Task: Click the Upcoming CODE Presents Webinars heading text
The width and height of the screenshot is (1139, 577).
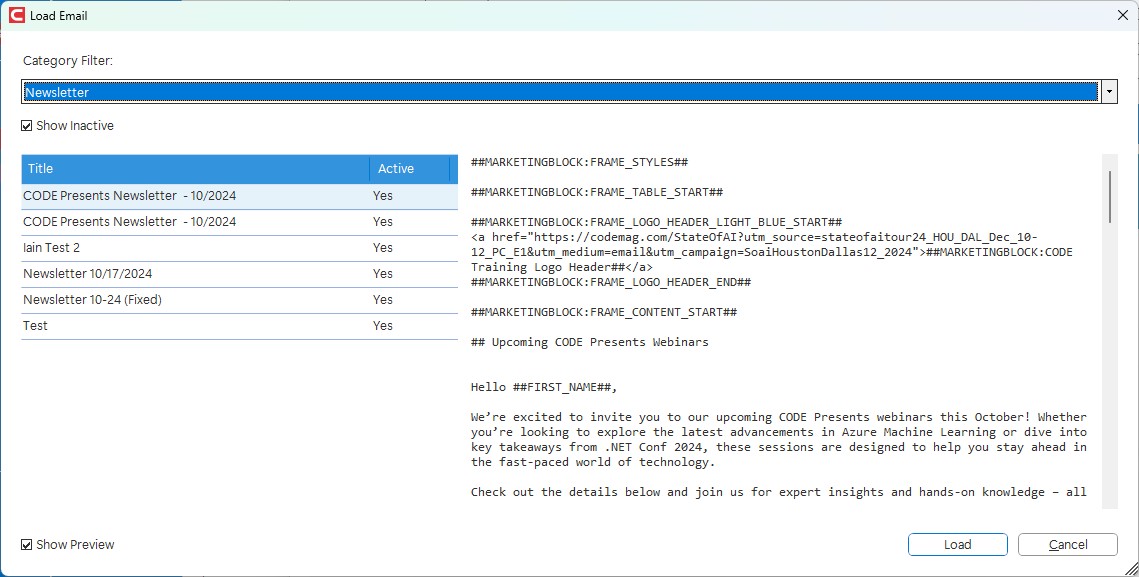Action: point(590,342)
